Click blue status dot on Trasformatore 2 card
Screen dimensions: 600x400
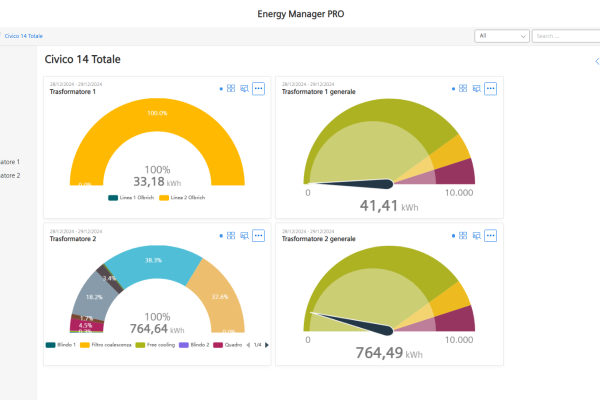click(221, 236)
